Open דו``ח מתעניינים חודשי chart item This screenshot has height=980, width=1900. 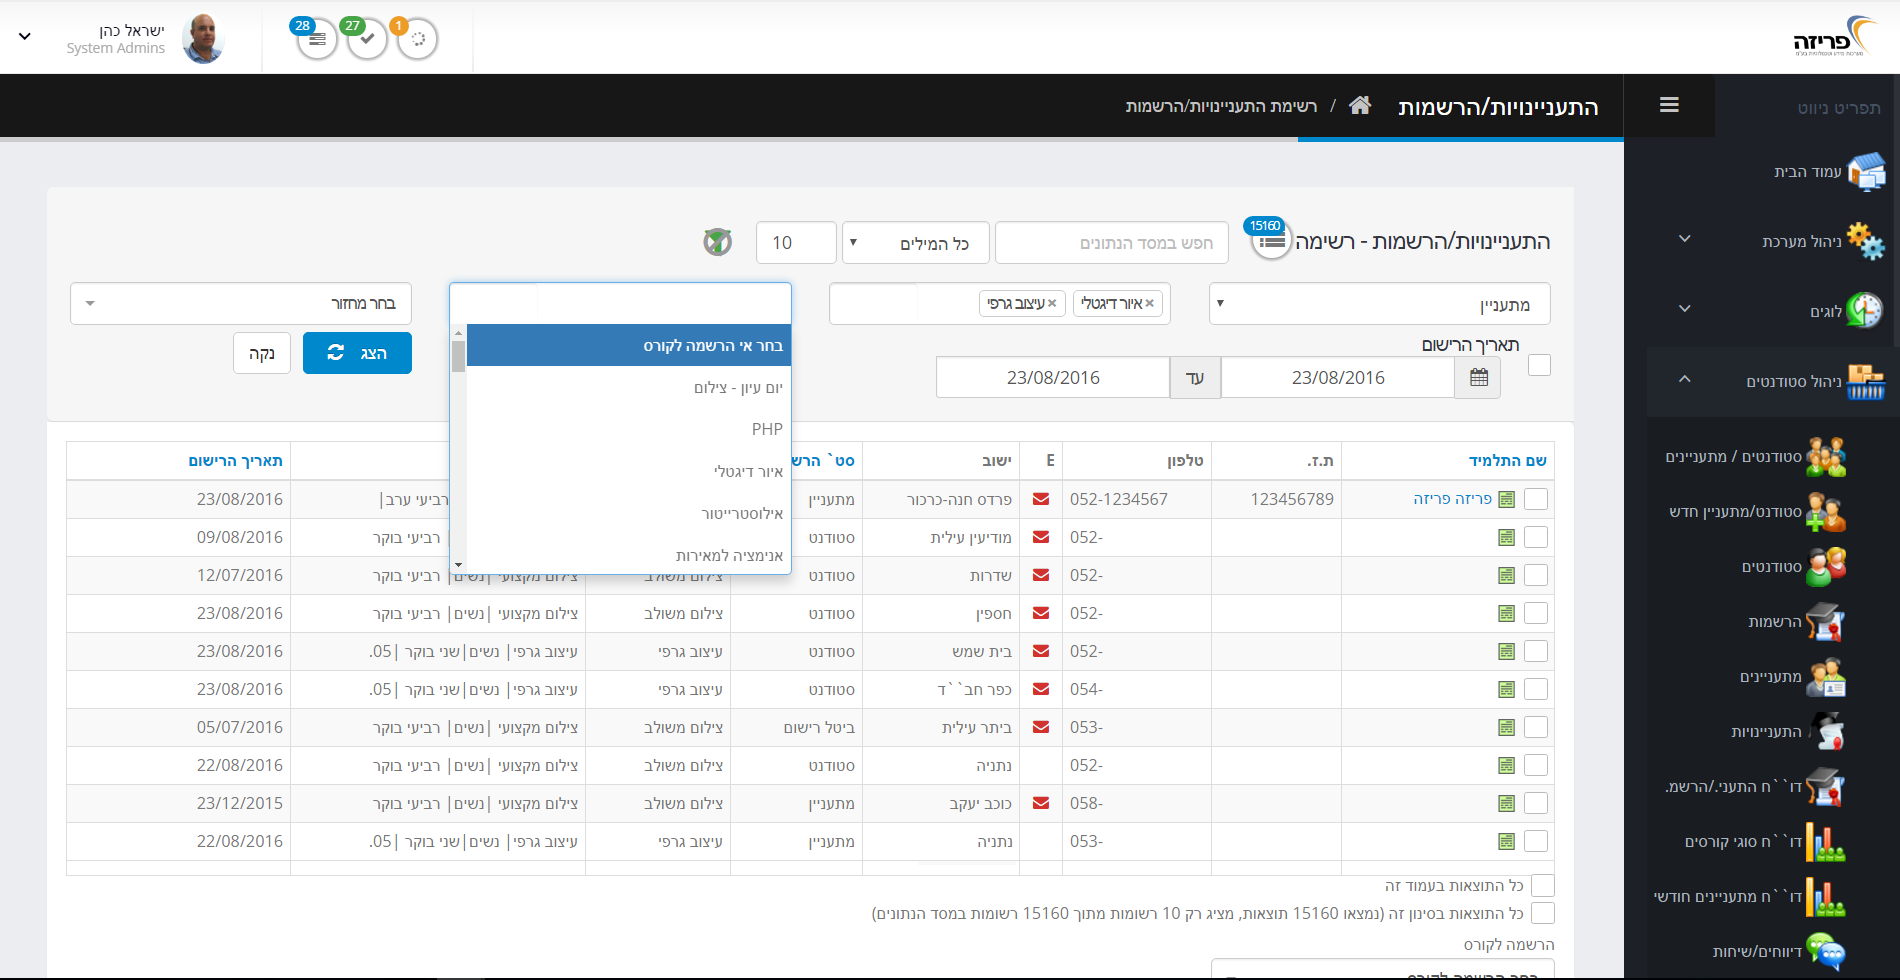coord(1750,896)
